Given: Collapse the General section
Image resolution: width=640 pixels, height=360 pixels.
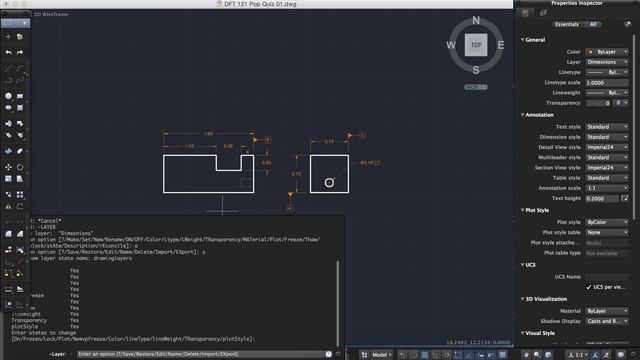Looking at the screenshot, I should pos(522,40).
